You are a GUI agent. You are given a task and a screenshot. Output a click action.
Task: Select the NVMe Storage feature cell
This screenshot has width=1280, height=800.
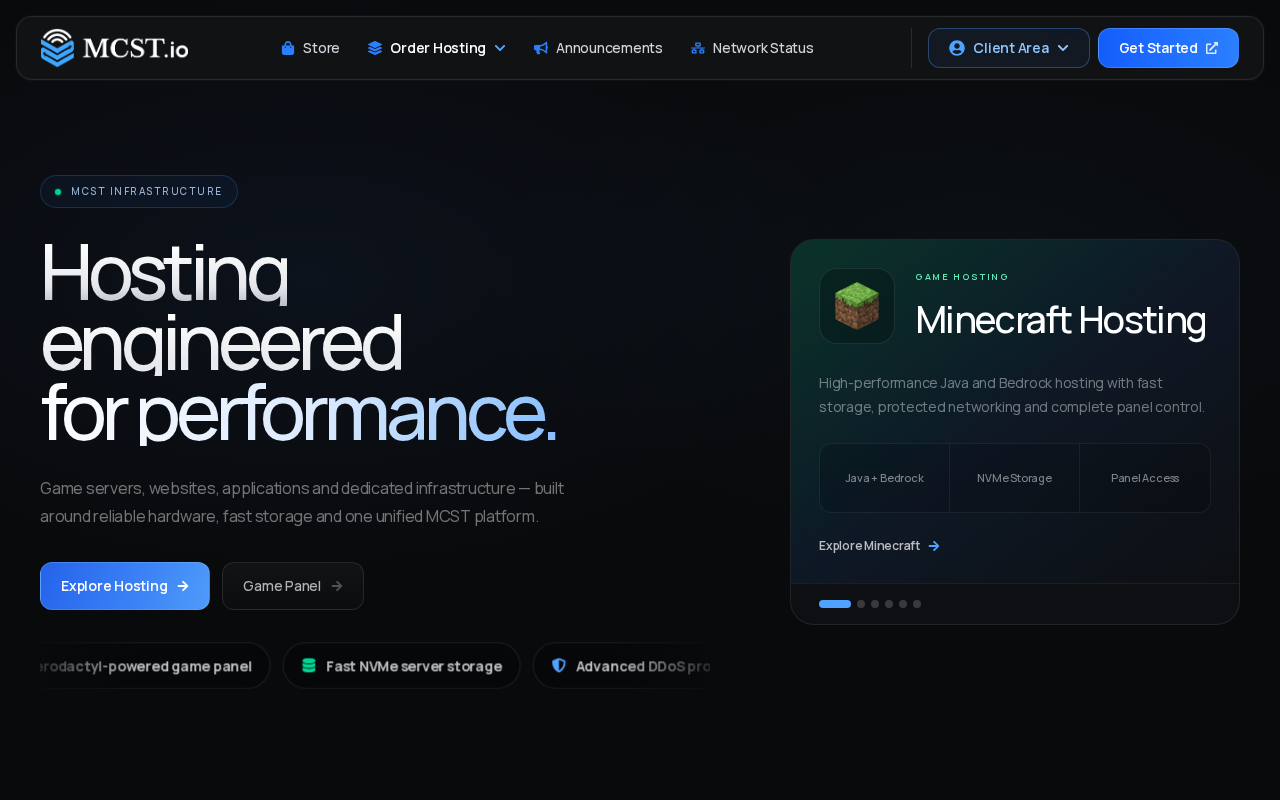coord(1015,478)
